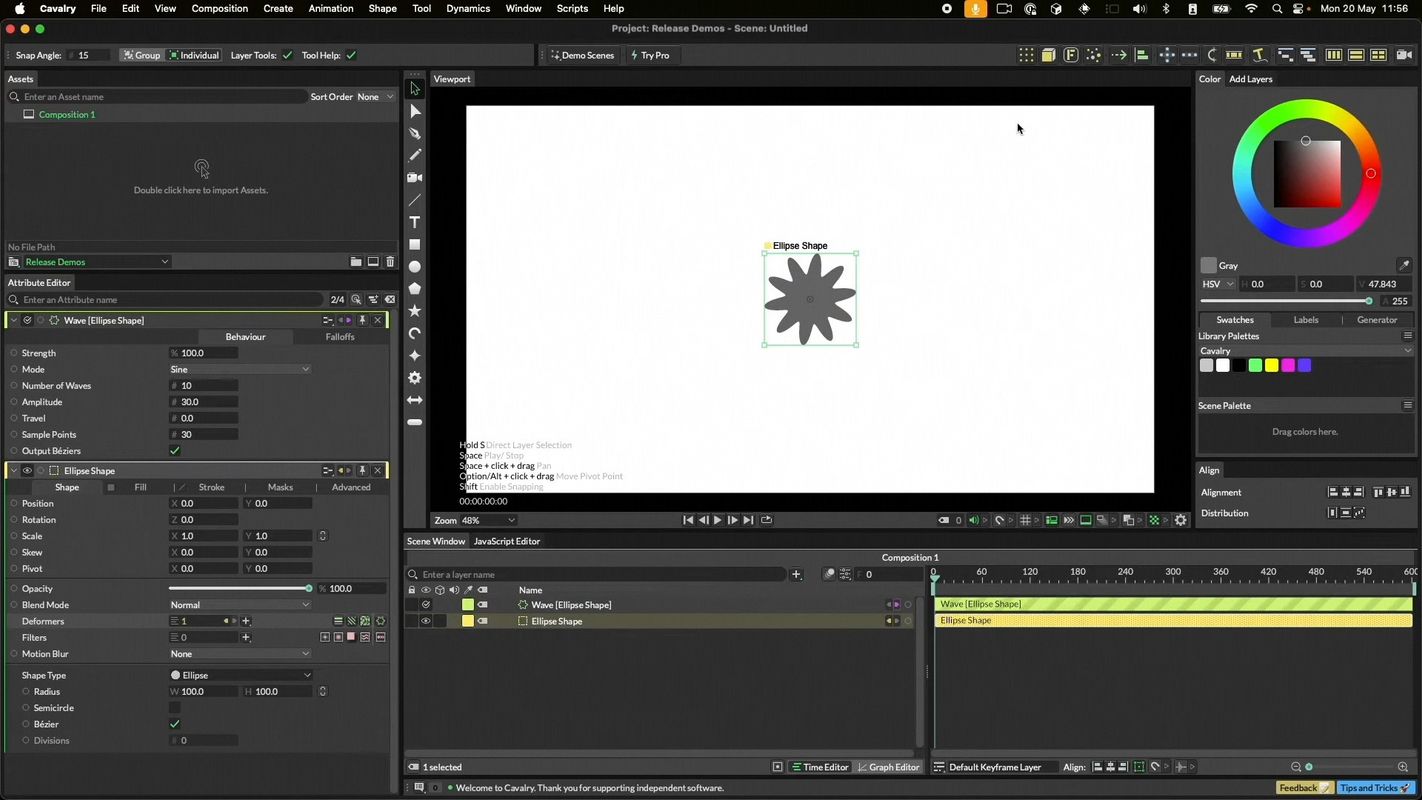Screen dimensions: 1422x800
Task: Enable the Semicircle checkbox
Action: (x=175, y=708)
